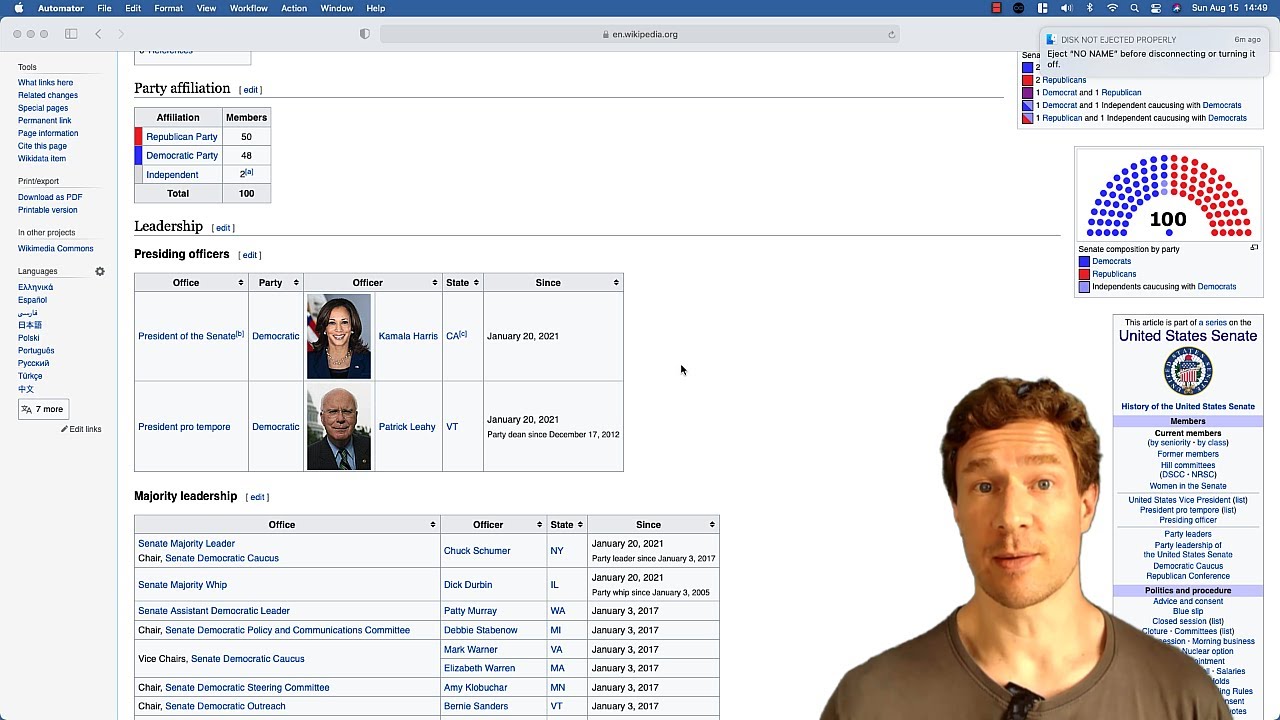Open the Patrick Leahy portrait thumbnail
Screen dimensions: 1280x720
pos(339,427)
